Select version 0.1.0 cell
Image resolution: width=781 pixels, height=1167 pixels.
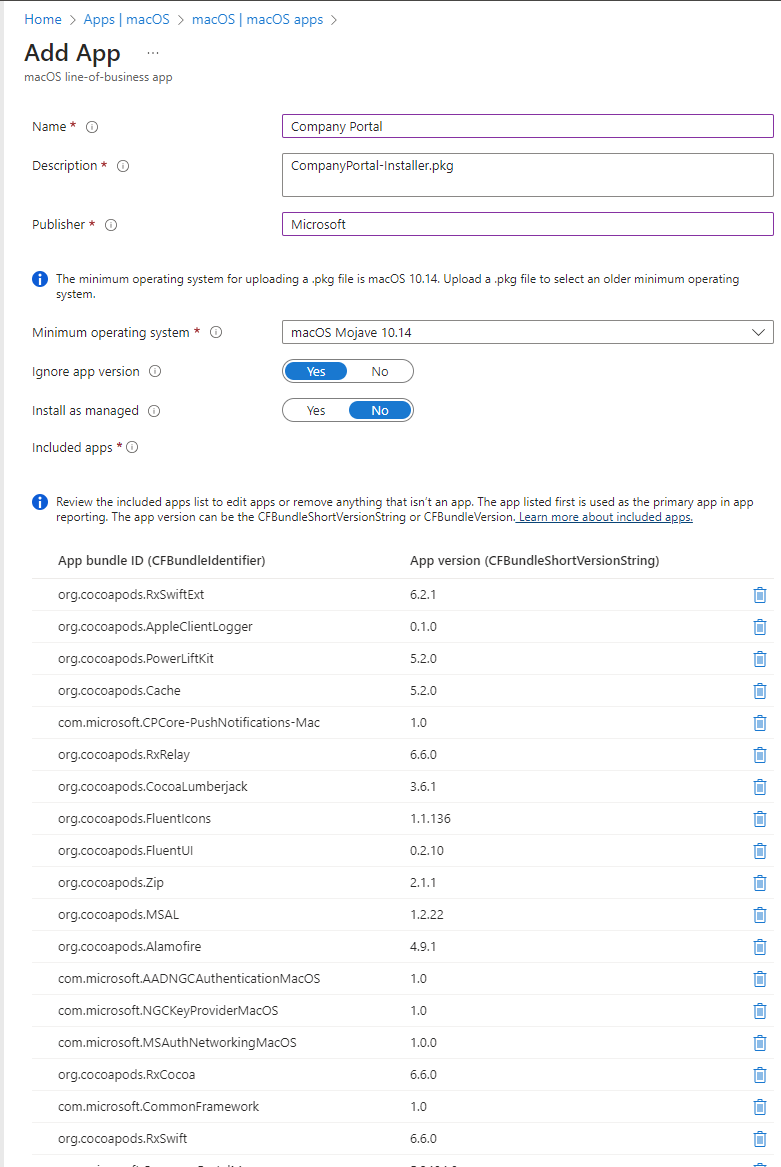point(423,627)
